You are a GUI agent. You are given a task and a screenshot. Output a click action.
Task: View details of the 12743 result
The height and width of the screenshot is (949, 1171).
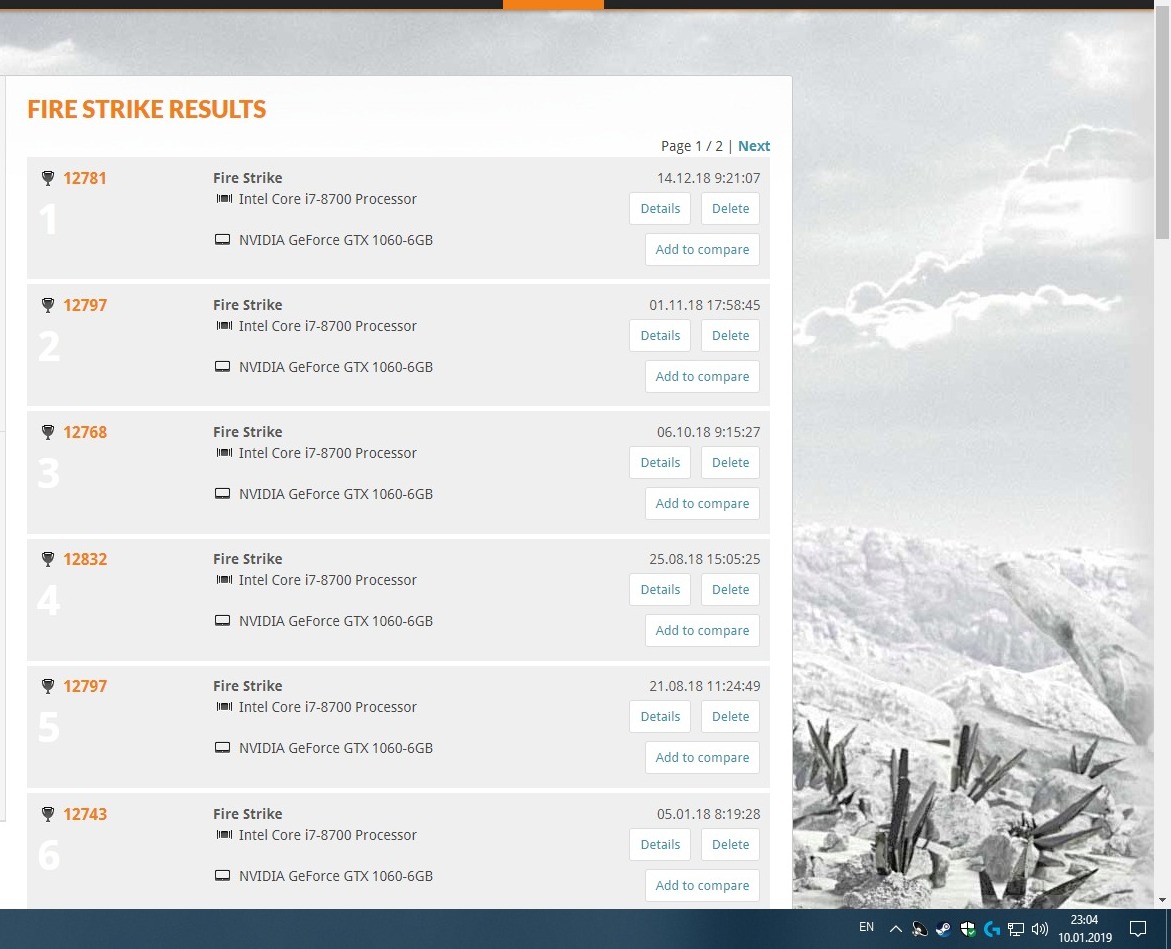pyautogui.click(x=660, y=844)
